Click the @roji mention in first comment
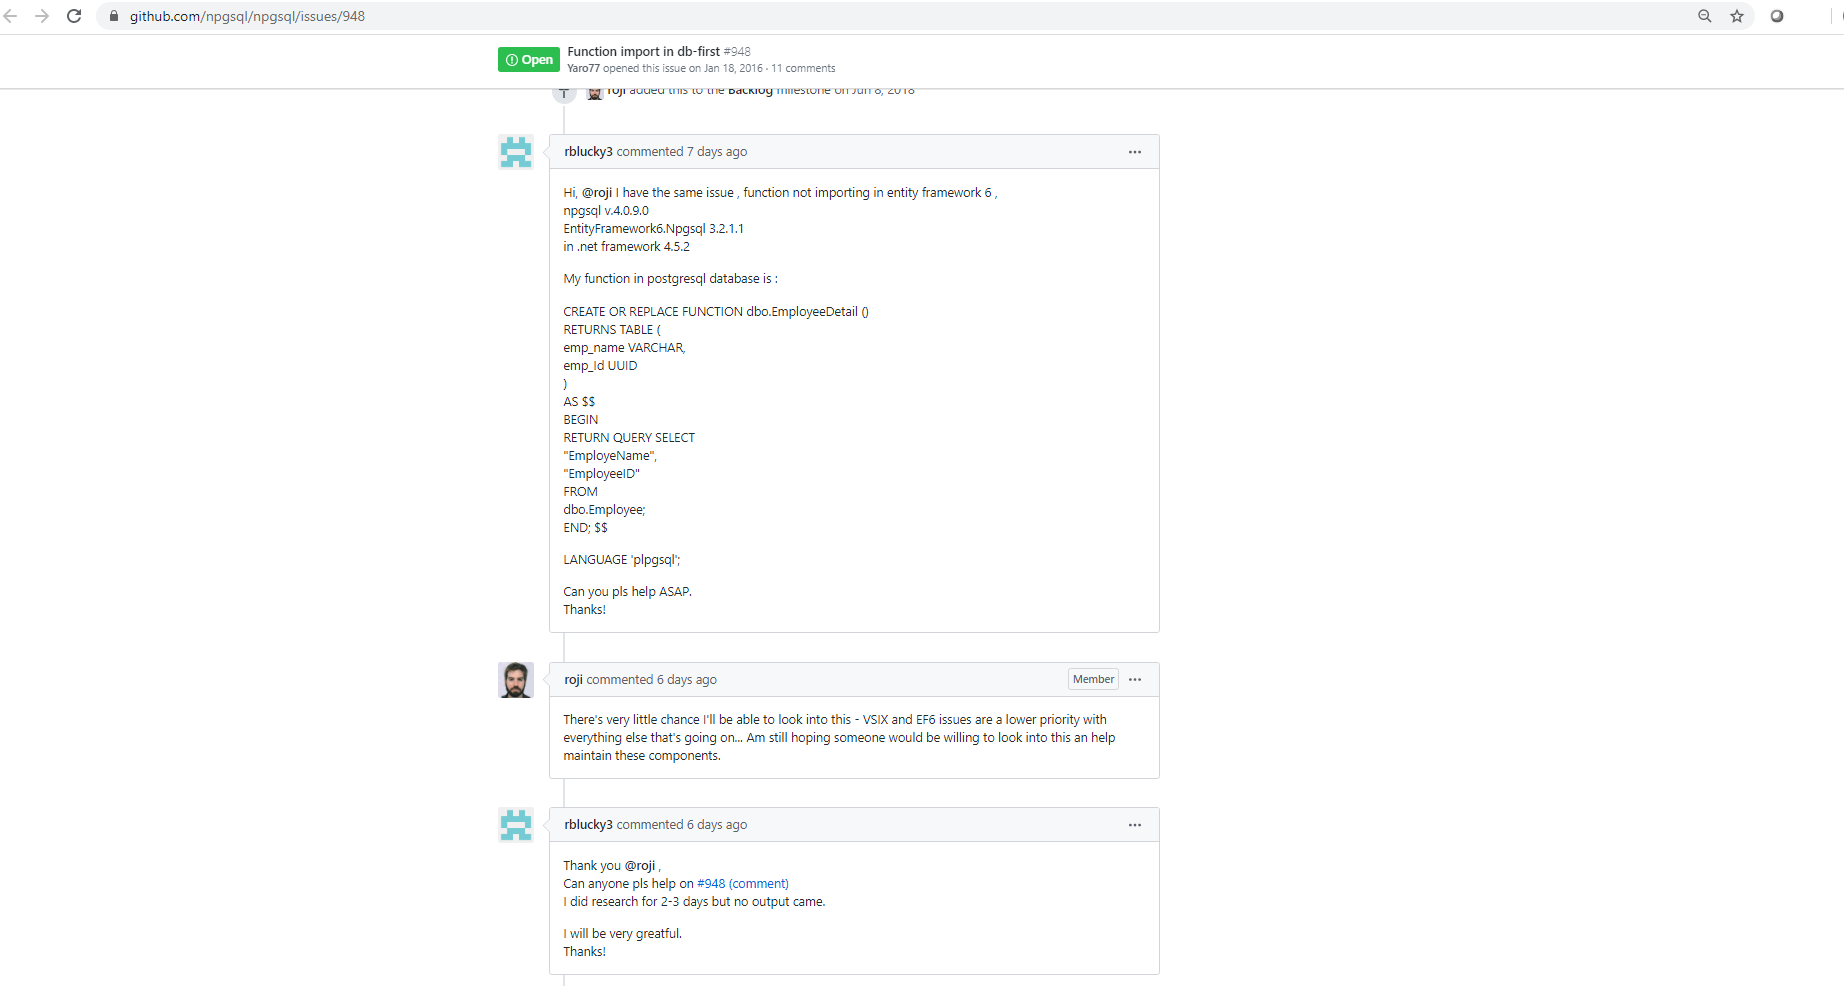The image size is (1844, 986). coord(597,193)
